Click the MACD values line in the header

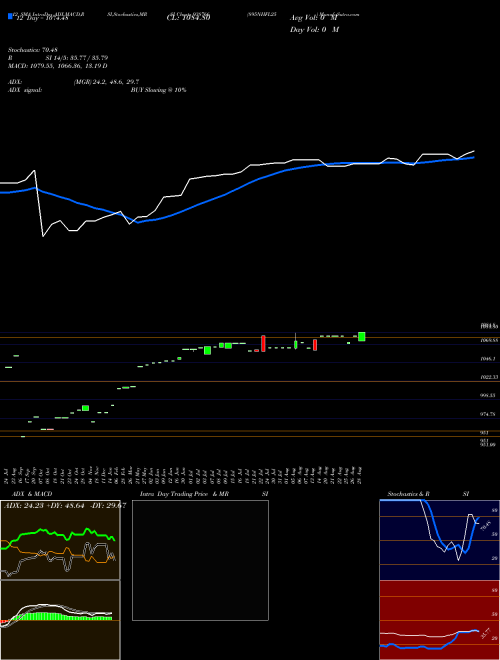[x=58, y=66]
